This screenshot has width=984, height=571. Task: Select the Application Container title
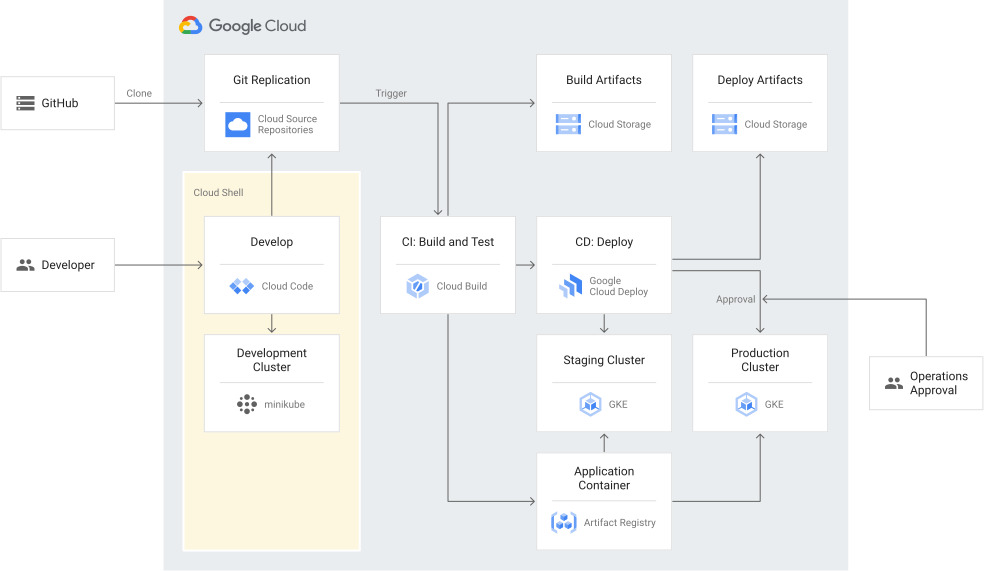tap(604, 478)
